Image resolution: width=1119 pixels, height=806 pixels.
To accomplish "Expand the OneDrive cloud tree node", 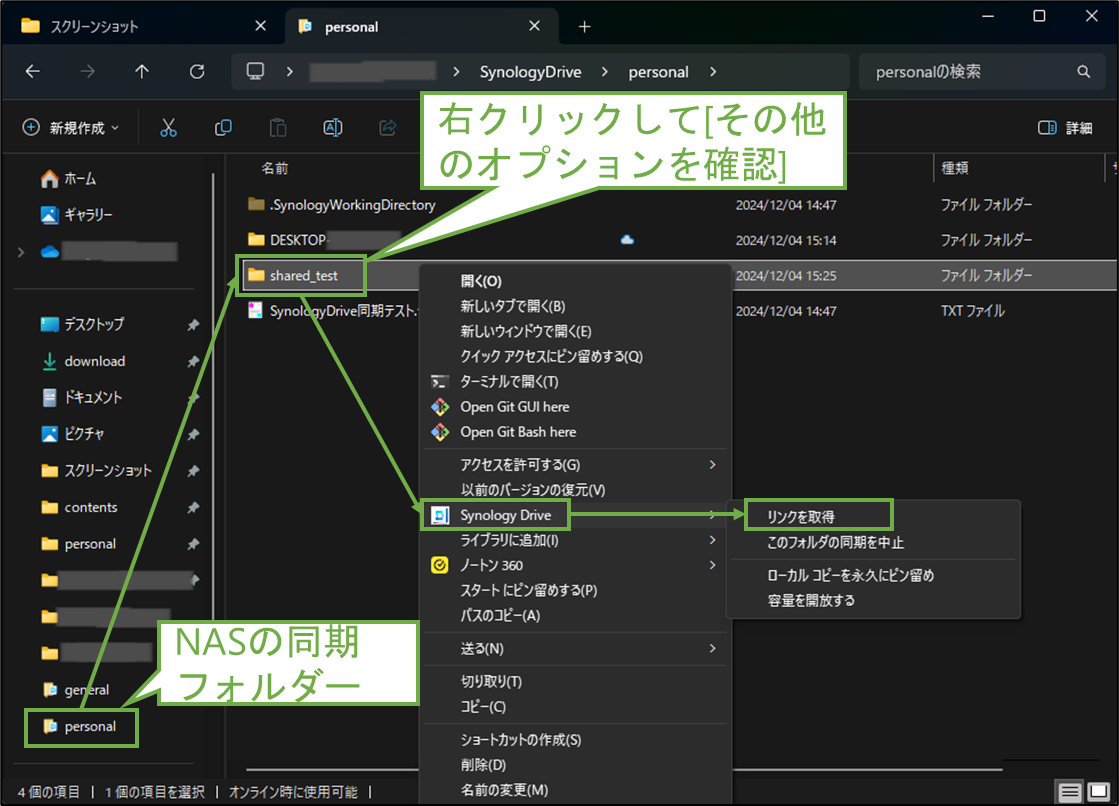I will click(21, 251).
